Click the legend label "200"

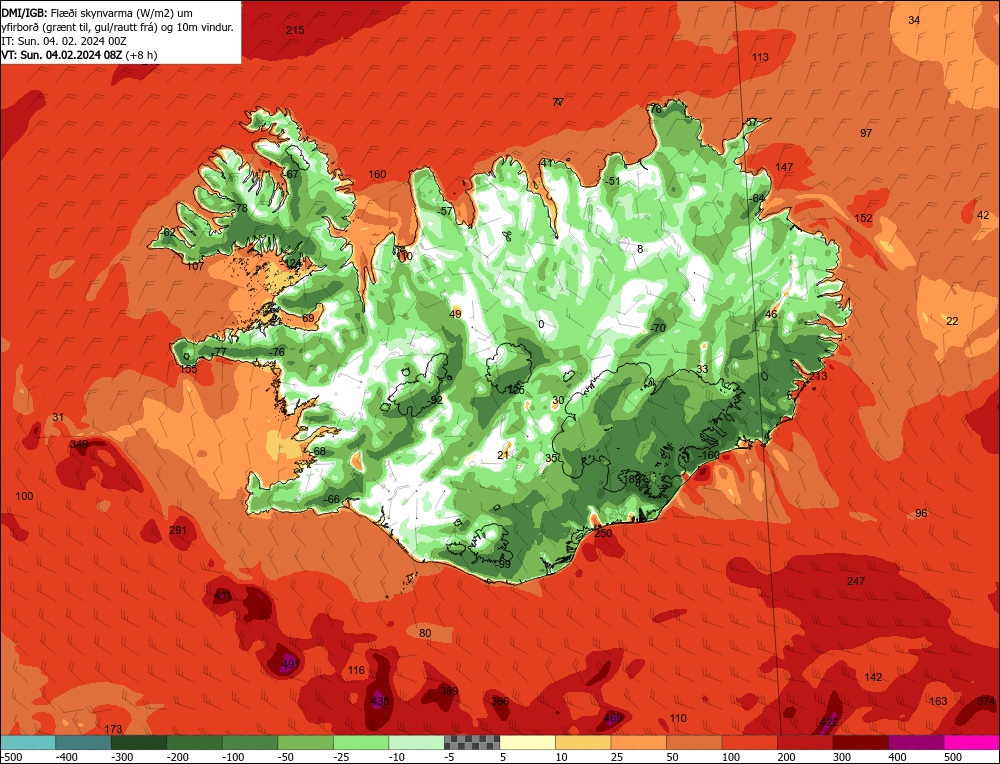(x=786, y=757)
